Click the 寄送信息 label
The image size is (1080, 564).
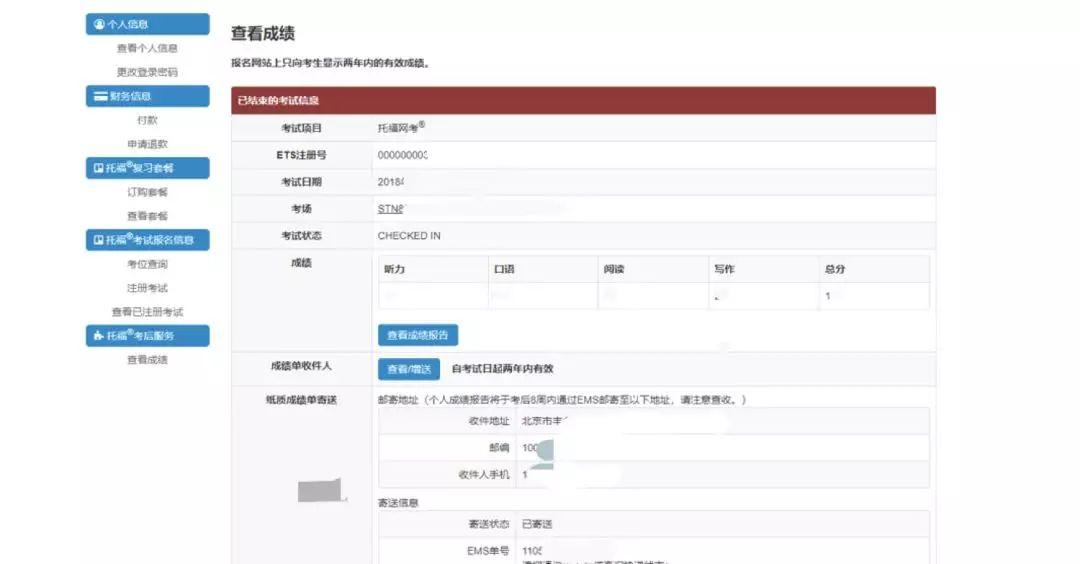coord(398,503)
